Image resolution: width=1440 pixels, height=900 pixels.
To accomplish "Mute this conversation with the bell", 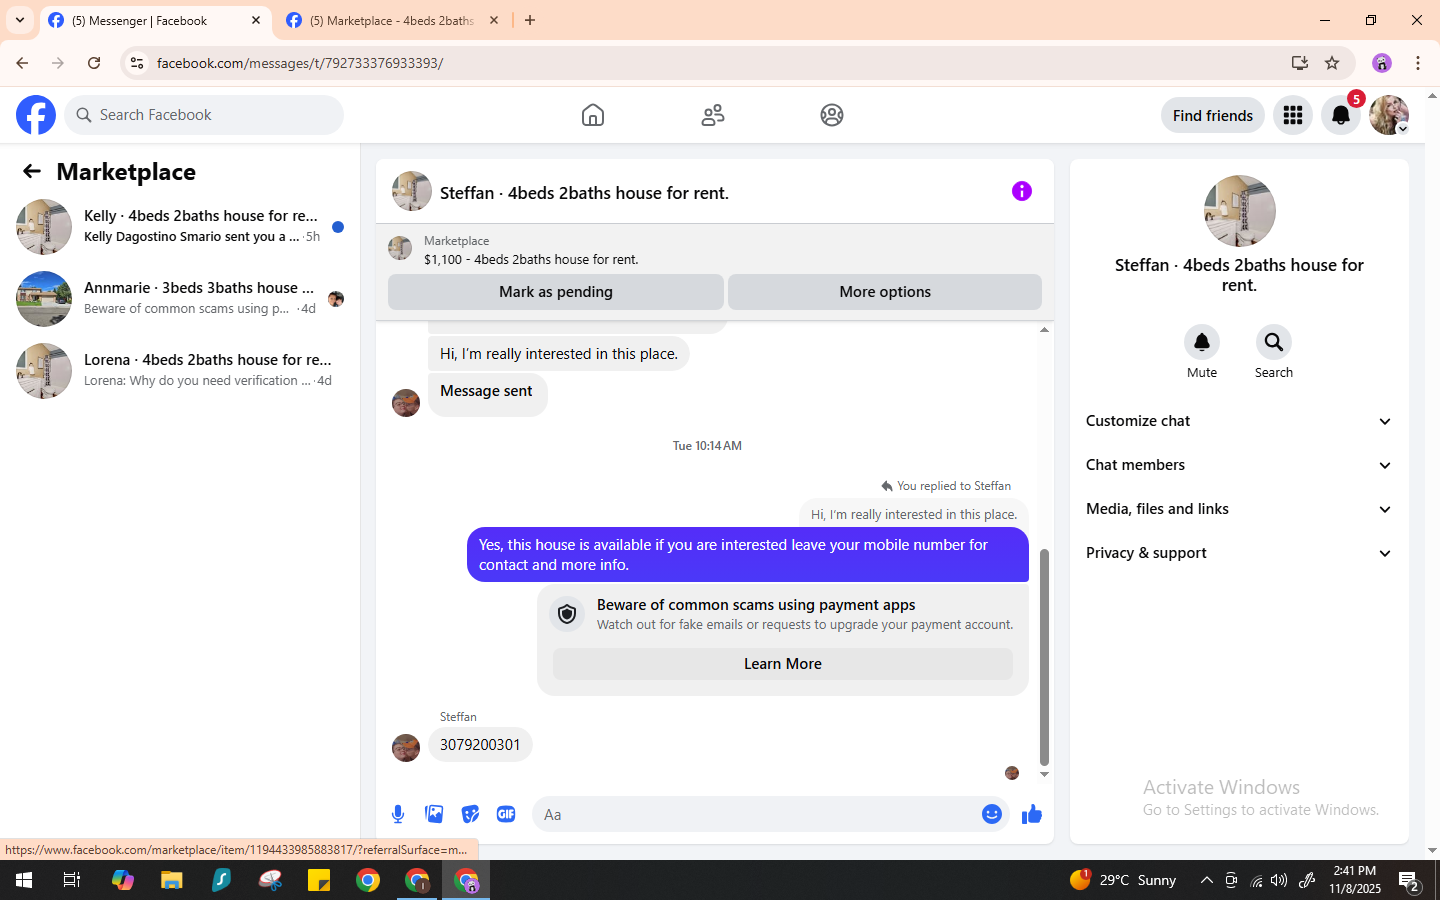I will (x=1202, y=342).
